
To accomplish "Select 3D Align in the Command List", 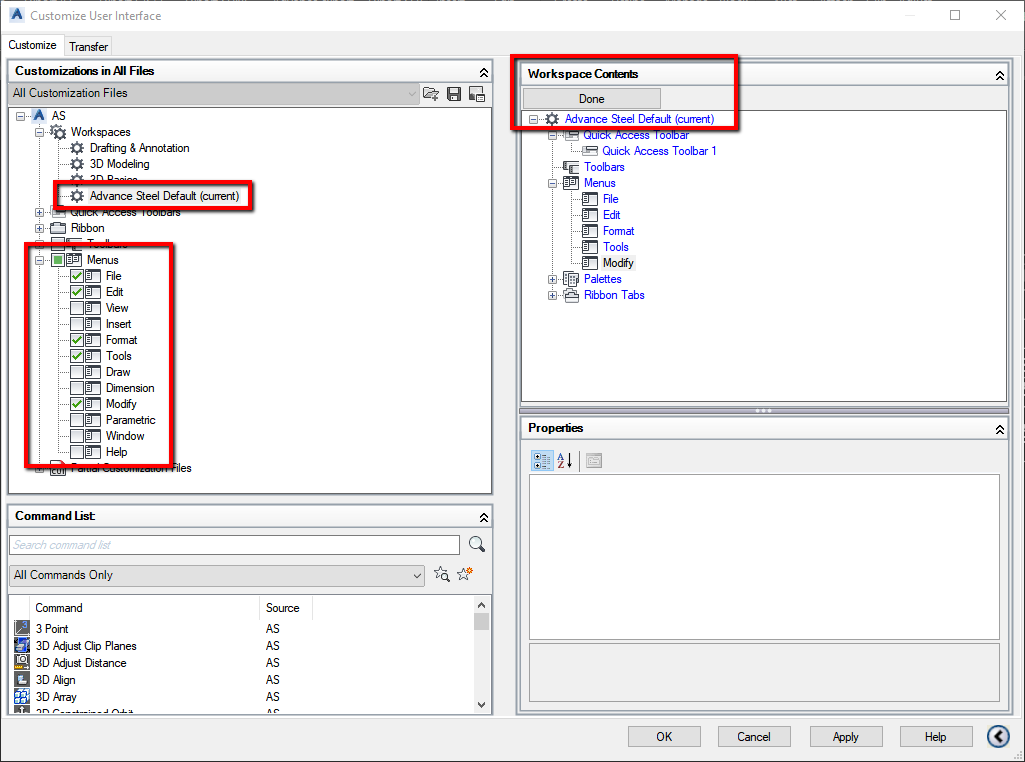I will (x=56, y=680).
